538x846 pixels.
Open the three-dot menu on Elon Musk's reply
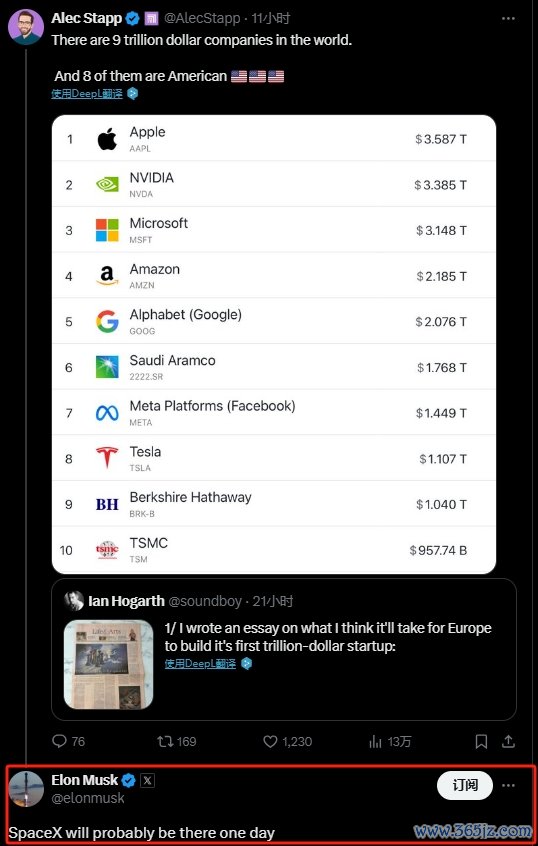click(508, 785)
